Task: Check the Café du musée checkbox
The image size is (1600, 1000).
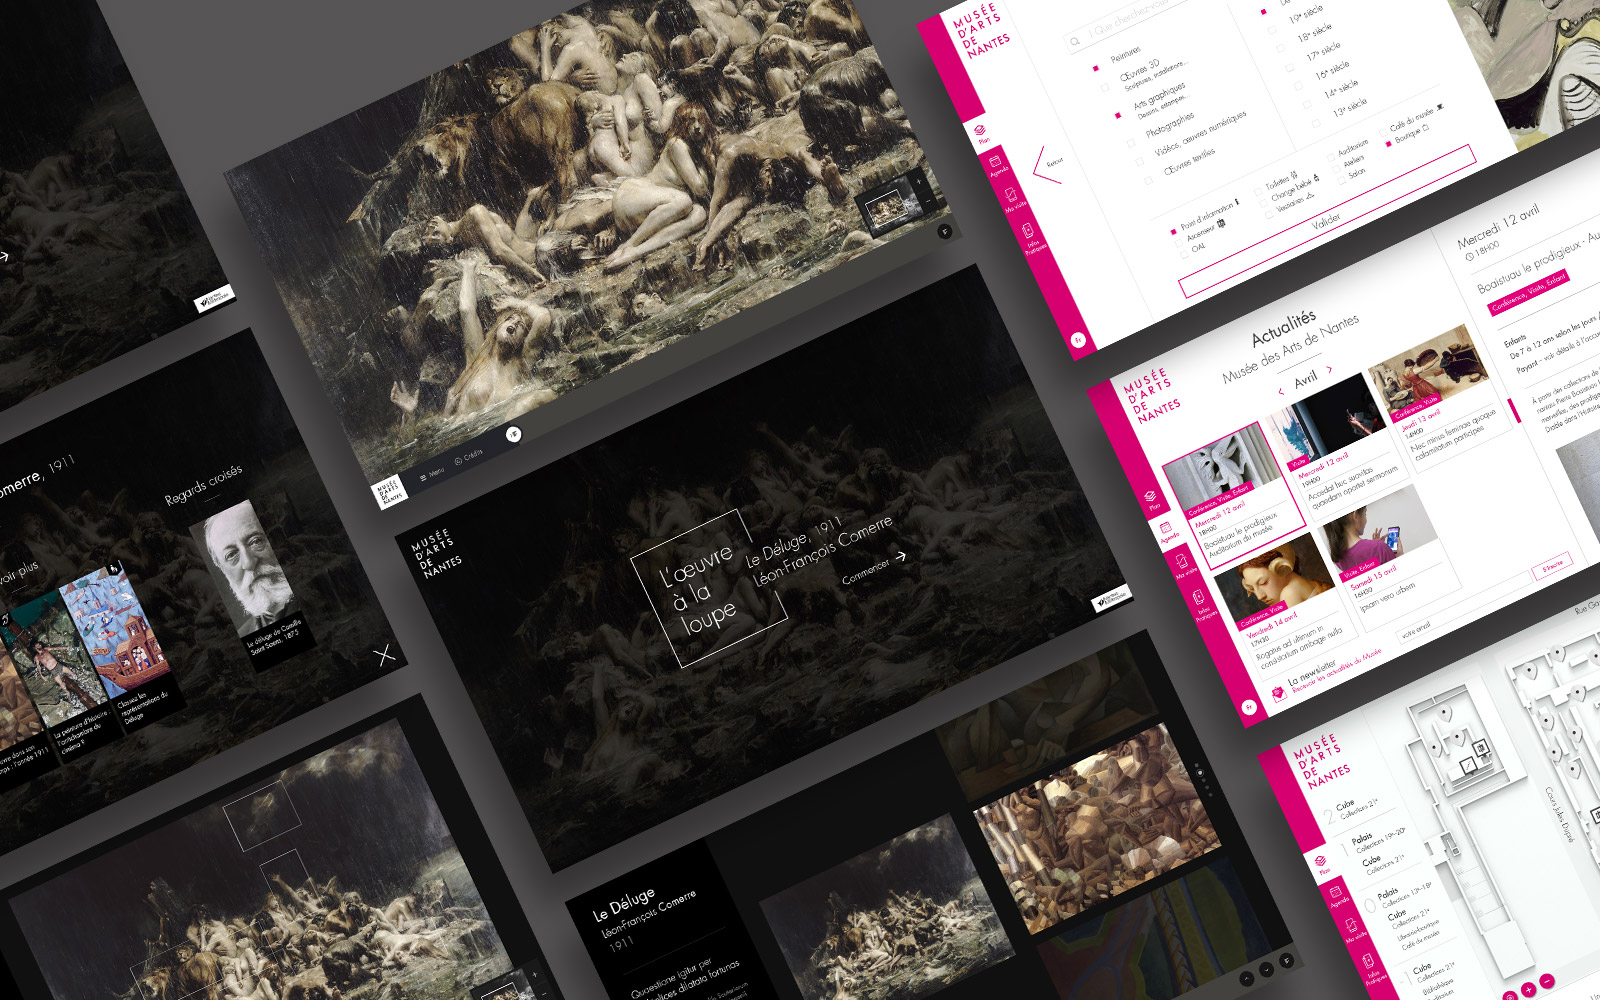Action: pyautogui.click(x=1382, y=133)
